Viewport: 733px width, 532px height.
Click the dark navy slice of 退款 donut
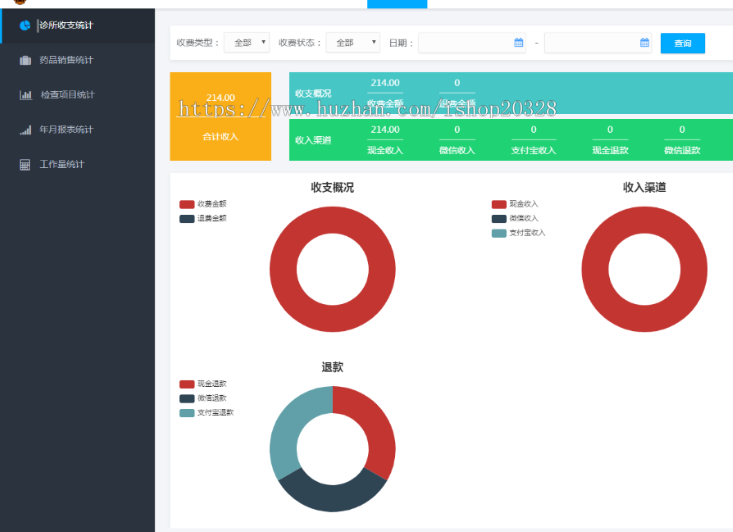click(x=333, y=498)
